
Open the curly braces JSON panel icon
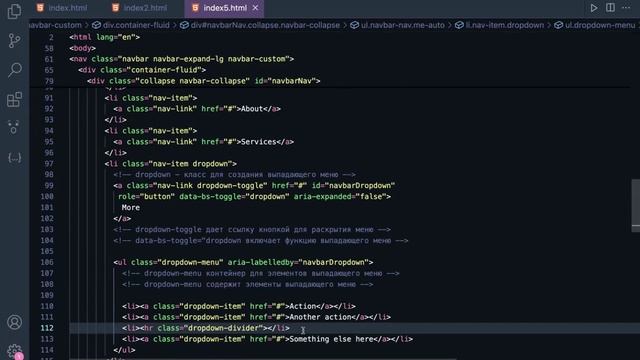[x=14, y=158]
